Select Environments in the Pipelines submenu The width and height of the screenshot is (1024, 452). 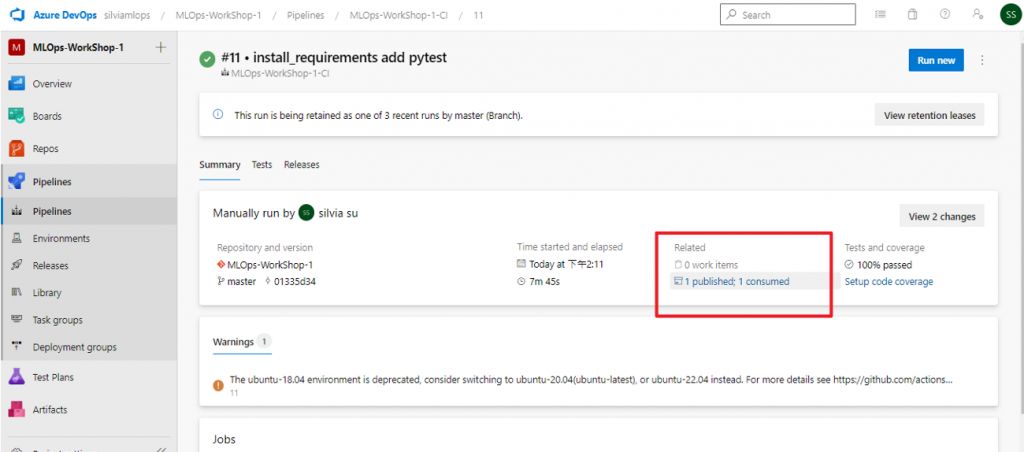pyautogui.click(x=61, y=238)
